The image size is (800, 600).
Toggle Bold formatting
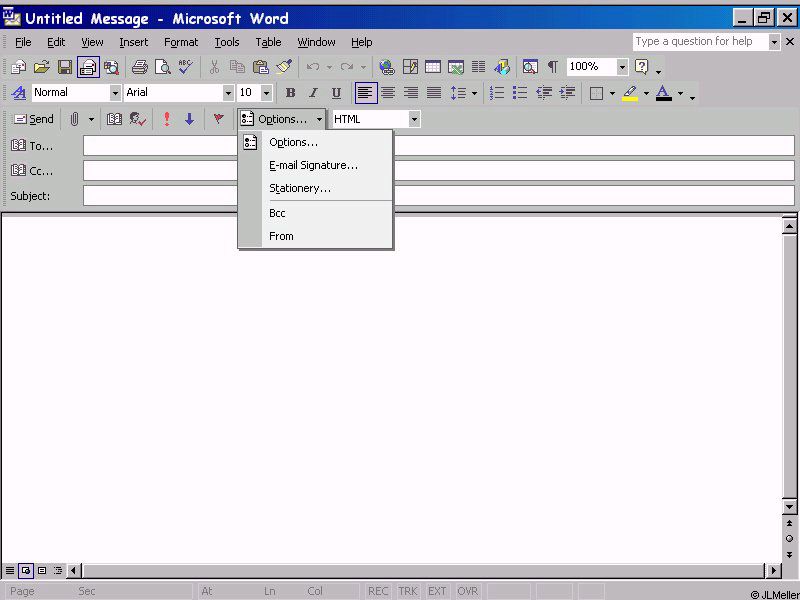coord(290,93)
